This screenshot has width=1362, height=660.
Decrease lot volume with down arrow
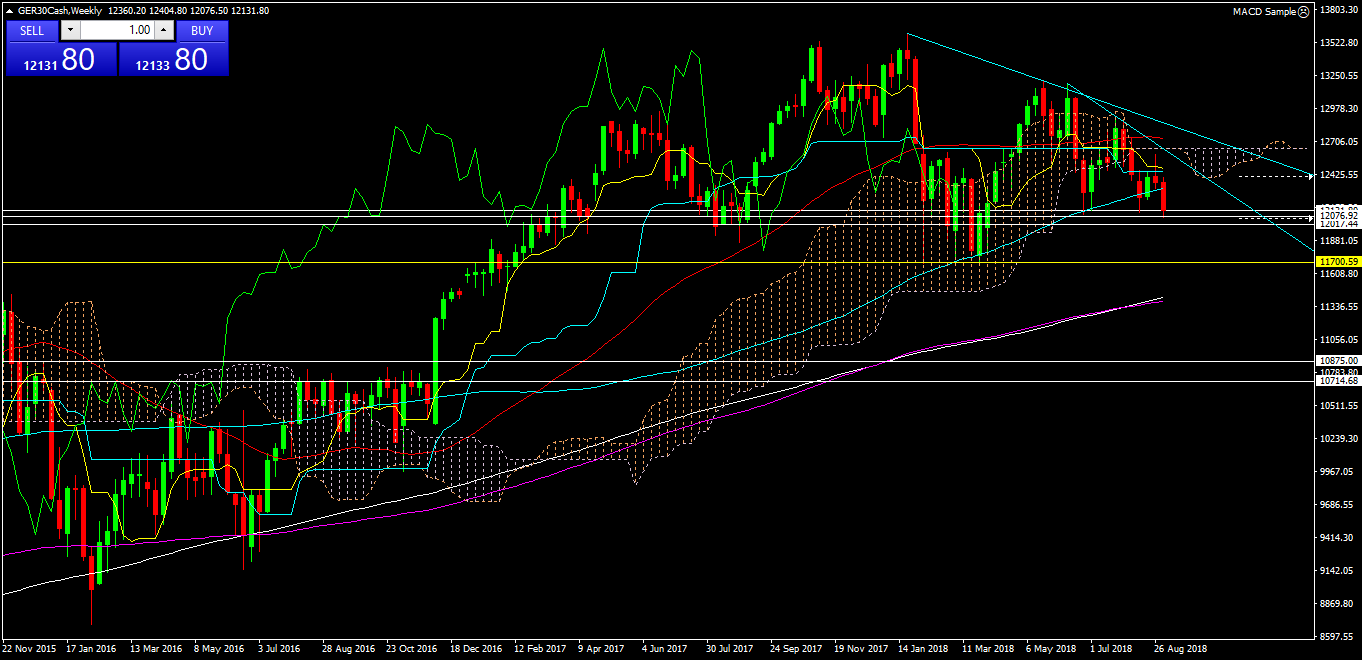tap(70, 30)
